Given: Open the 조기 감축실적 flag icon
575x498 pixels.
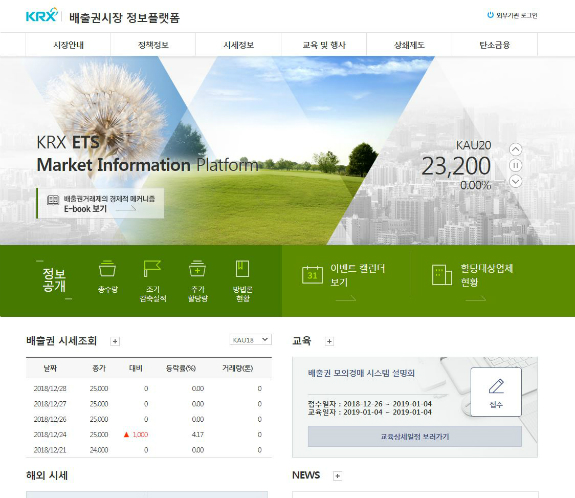Looking at the screenshot, I should coord(152,268).
